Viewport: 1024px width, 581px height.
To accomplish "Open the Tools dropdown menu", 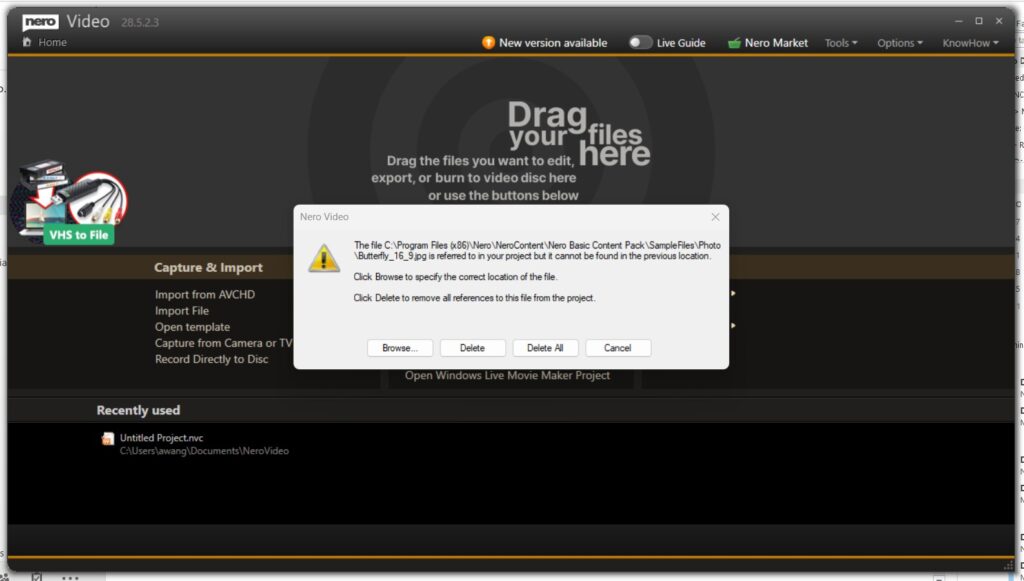I will (841, 43).
